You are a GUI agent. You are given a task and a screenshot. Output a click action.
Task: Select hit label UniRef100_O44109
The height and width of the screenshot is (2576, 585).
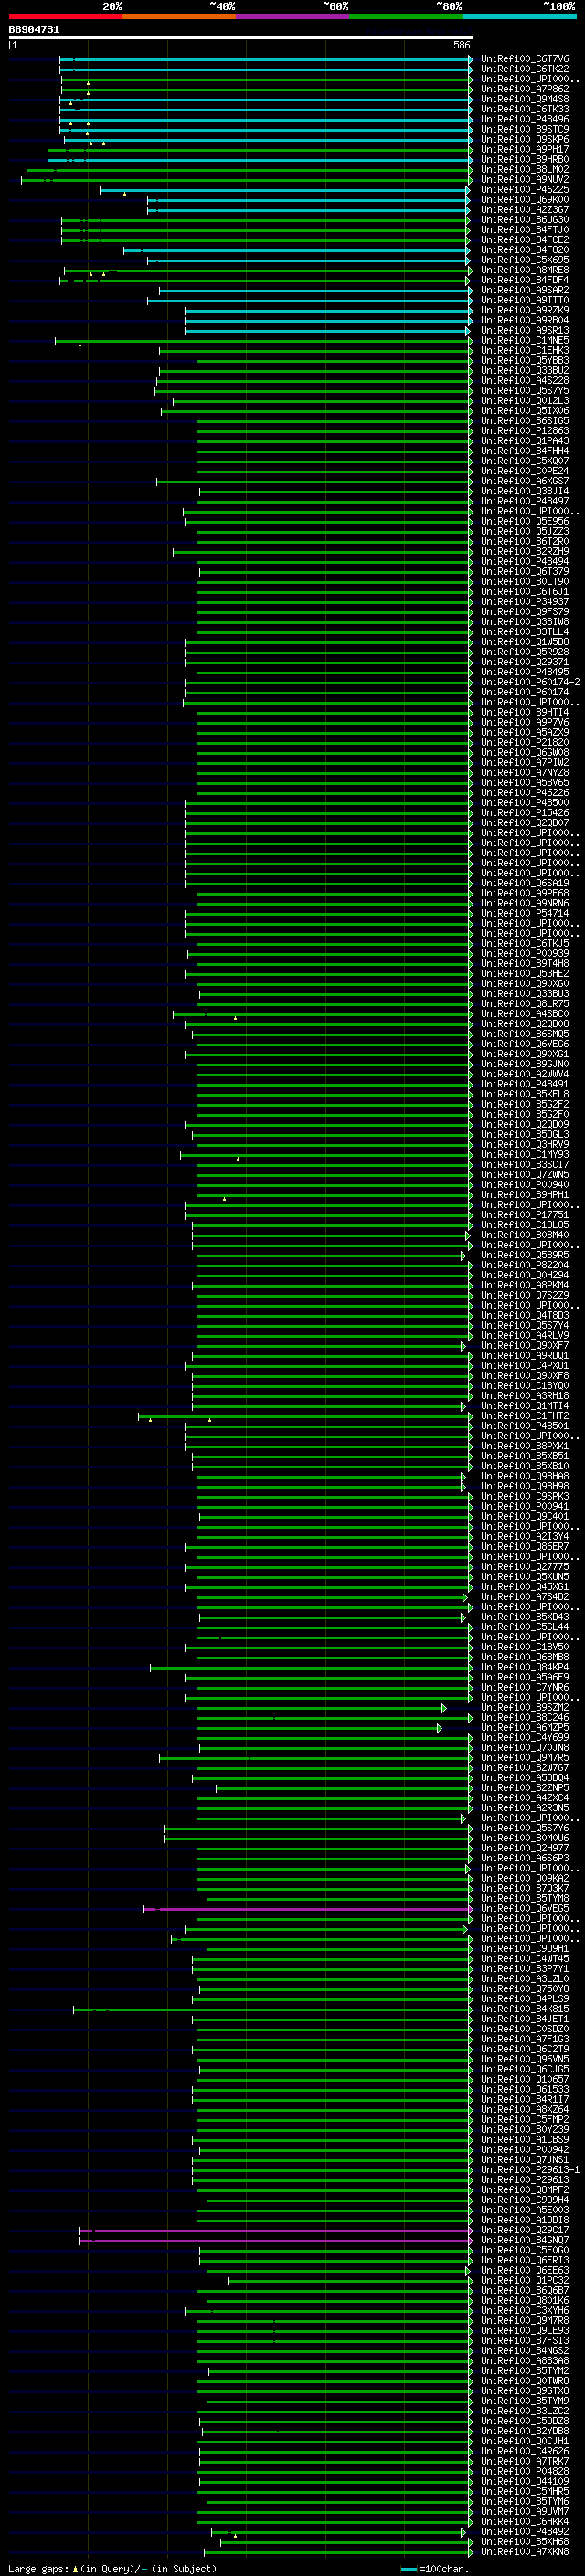524,2482
